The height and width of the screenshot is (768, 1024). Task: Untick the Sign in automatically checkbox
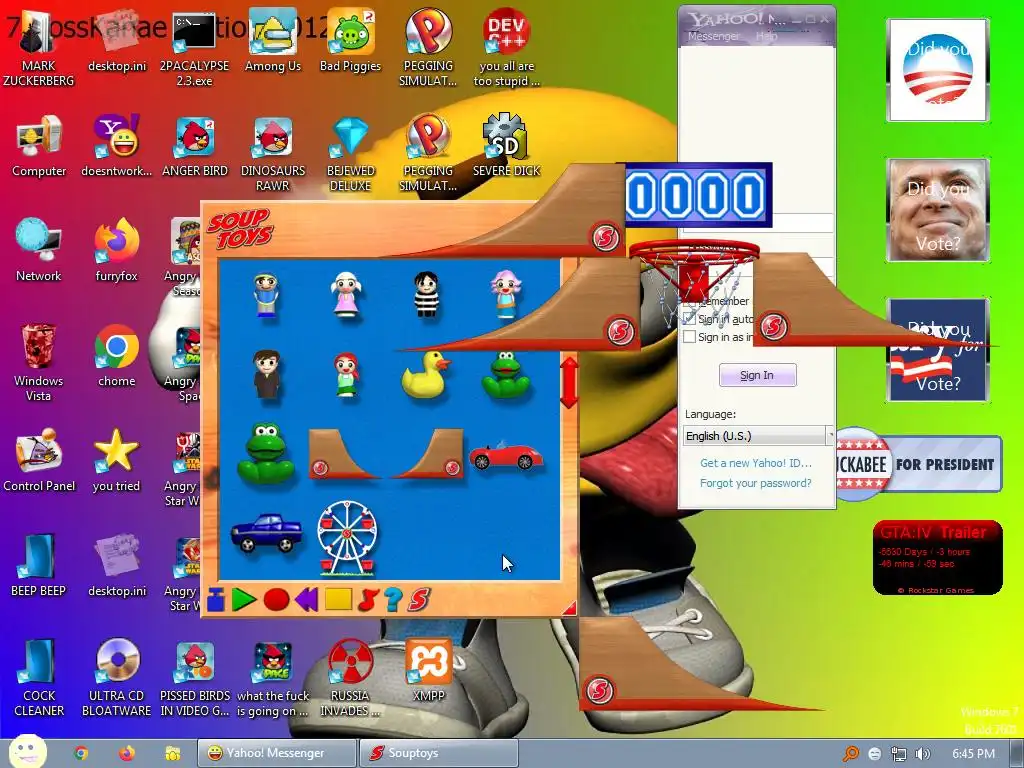(x=690, y=319)
